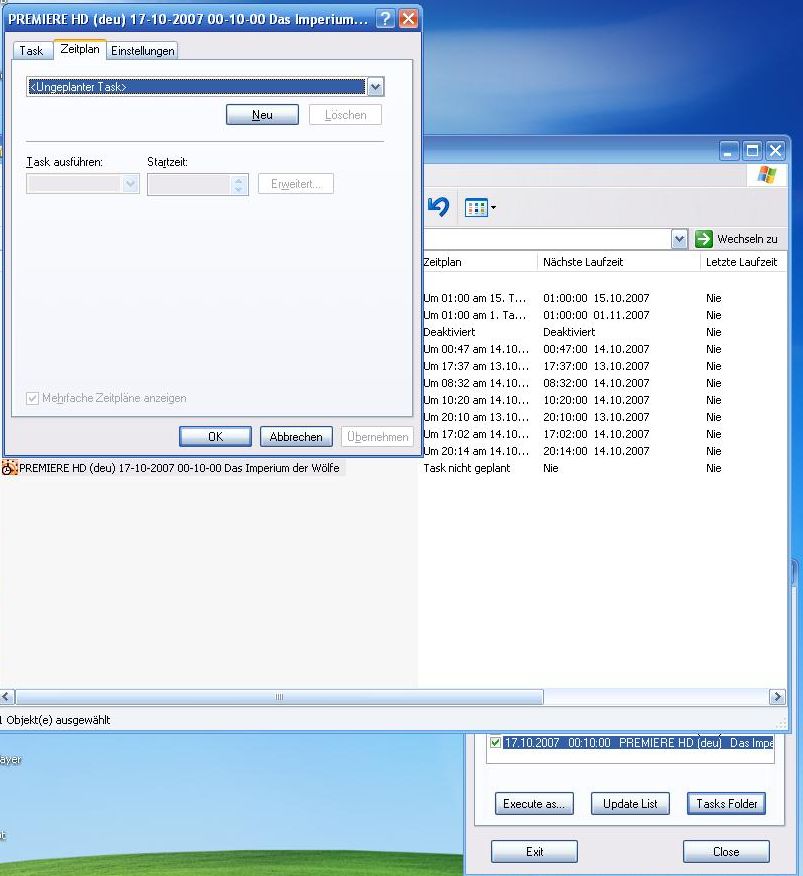803x876 pixels.
Task: Click the 'Um 08:32 am 14.10...' row
Action: click(x=476, y=383)
